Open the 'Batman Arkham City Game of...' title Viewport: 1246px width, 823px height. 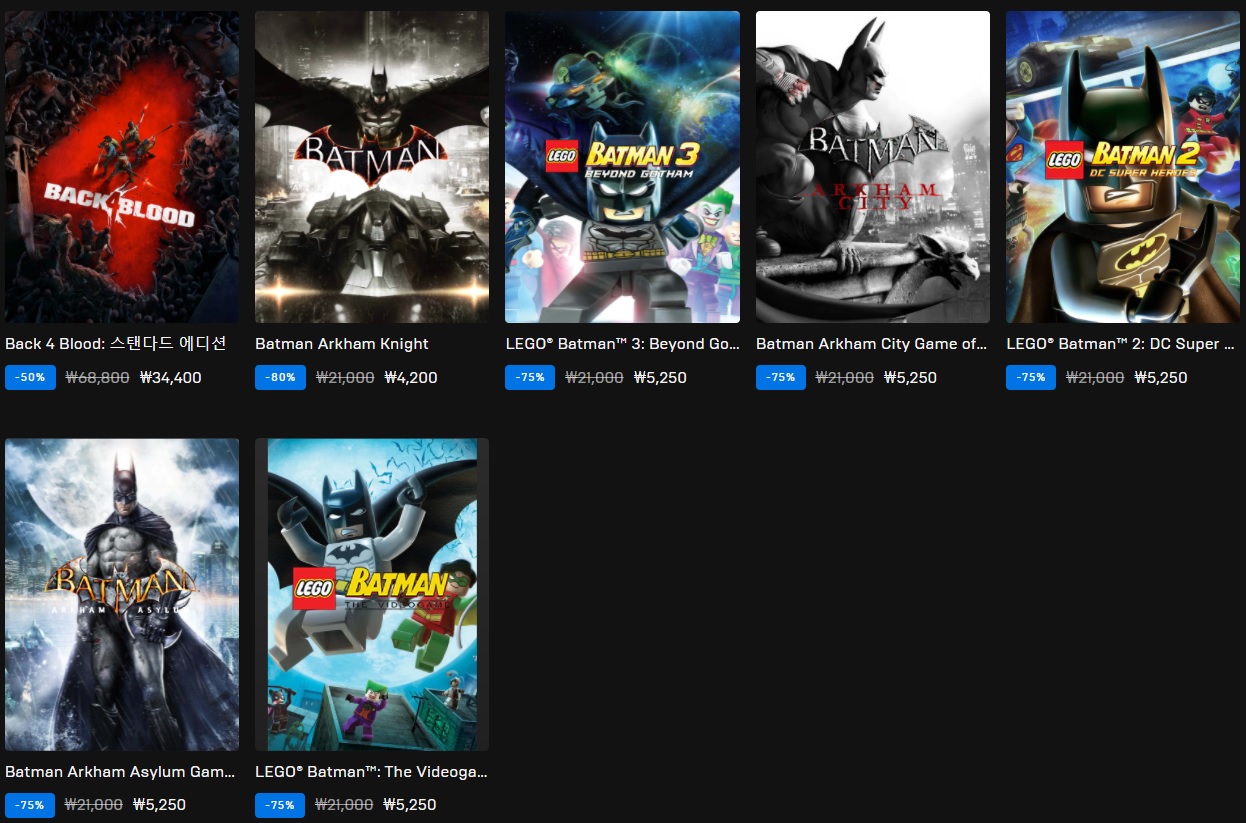point(872,344)
